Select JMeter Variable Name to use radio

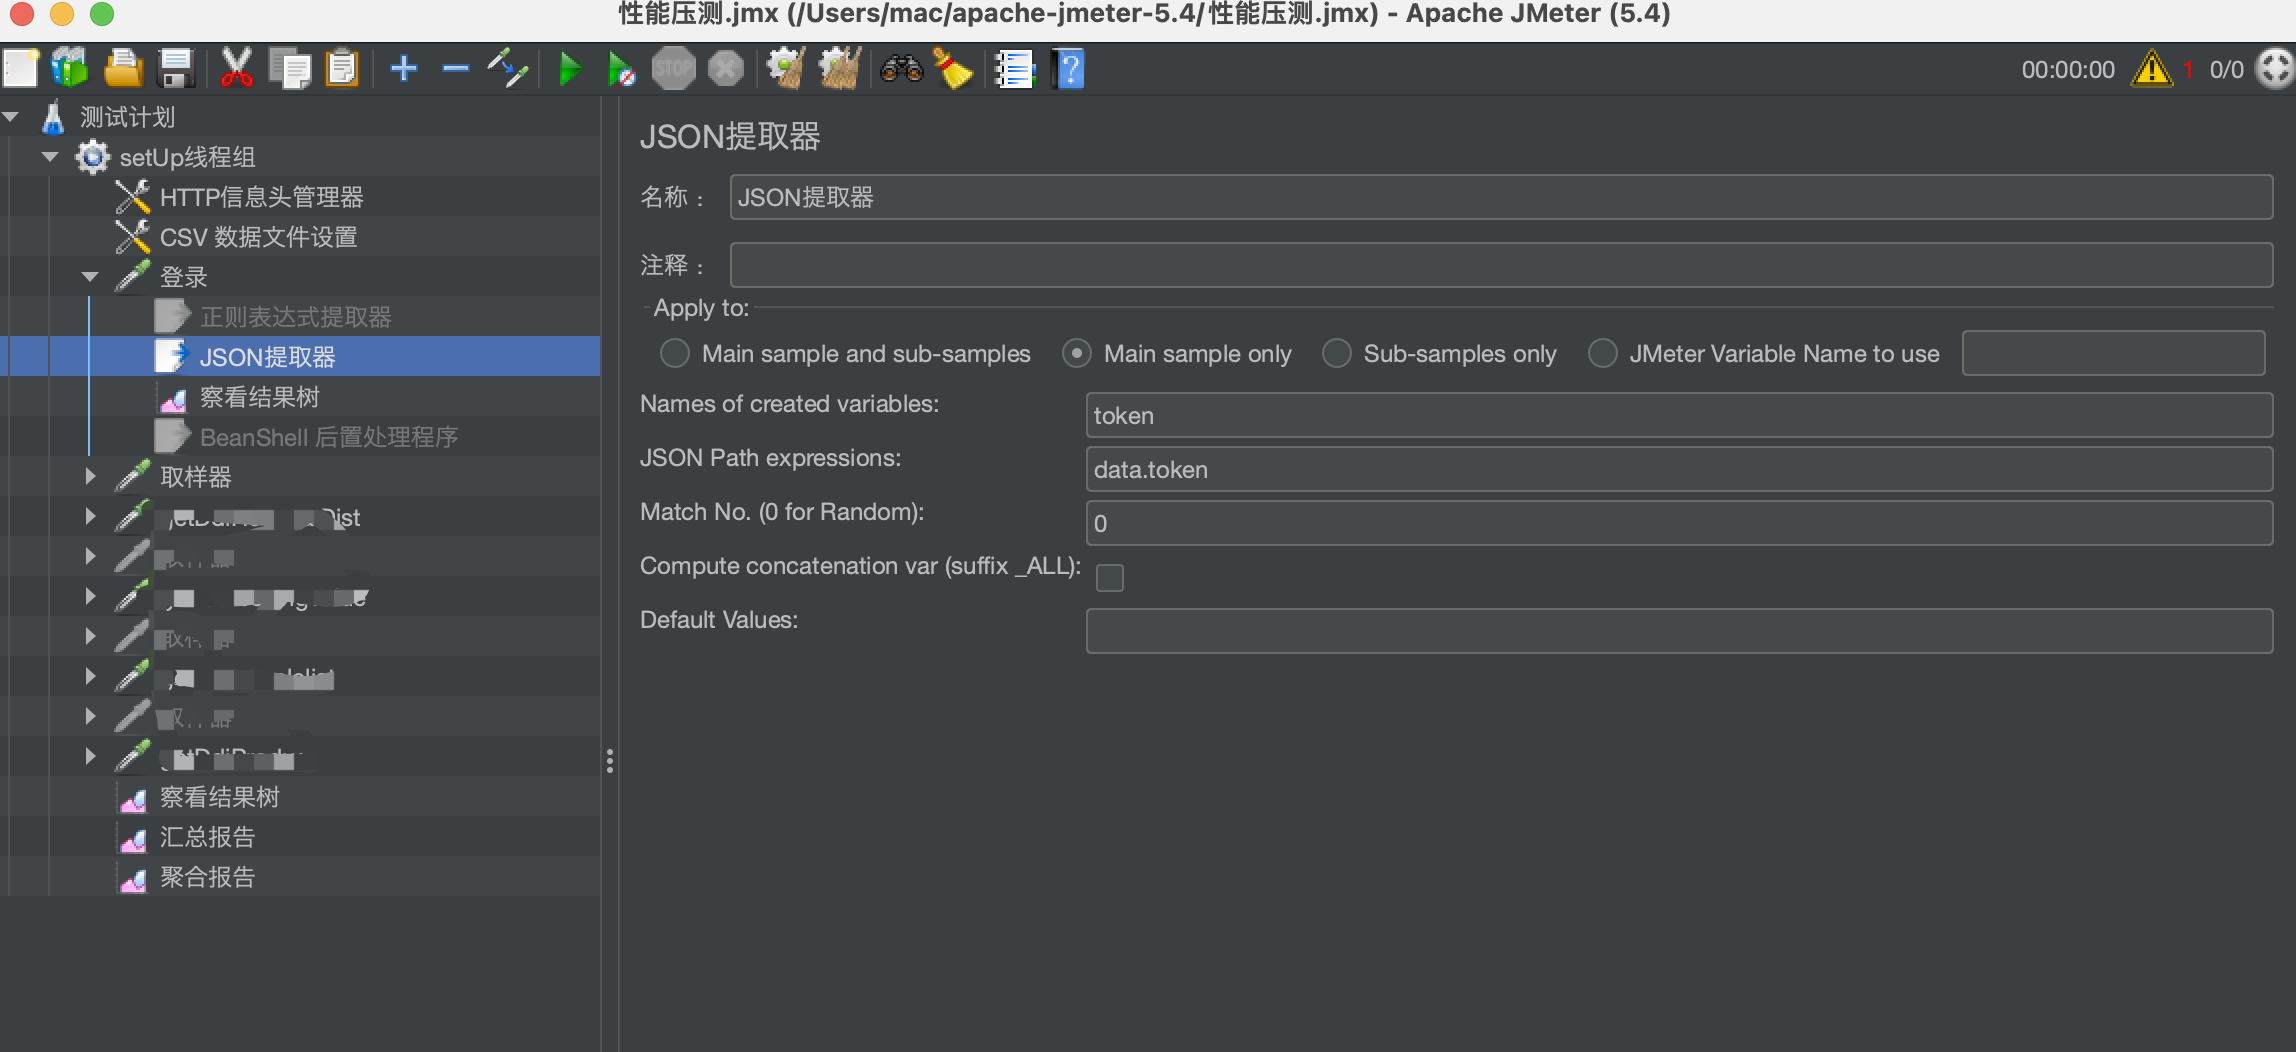pyautogui.click(x=1603, y=353)
